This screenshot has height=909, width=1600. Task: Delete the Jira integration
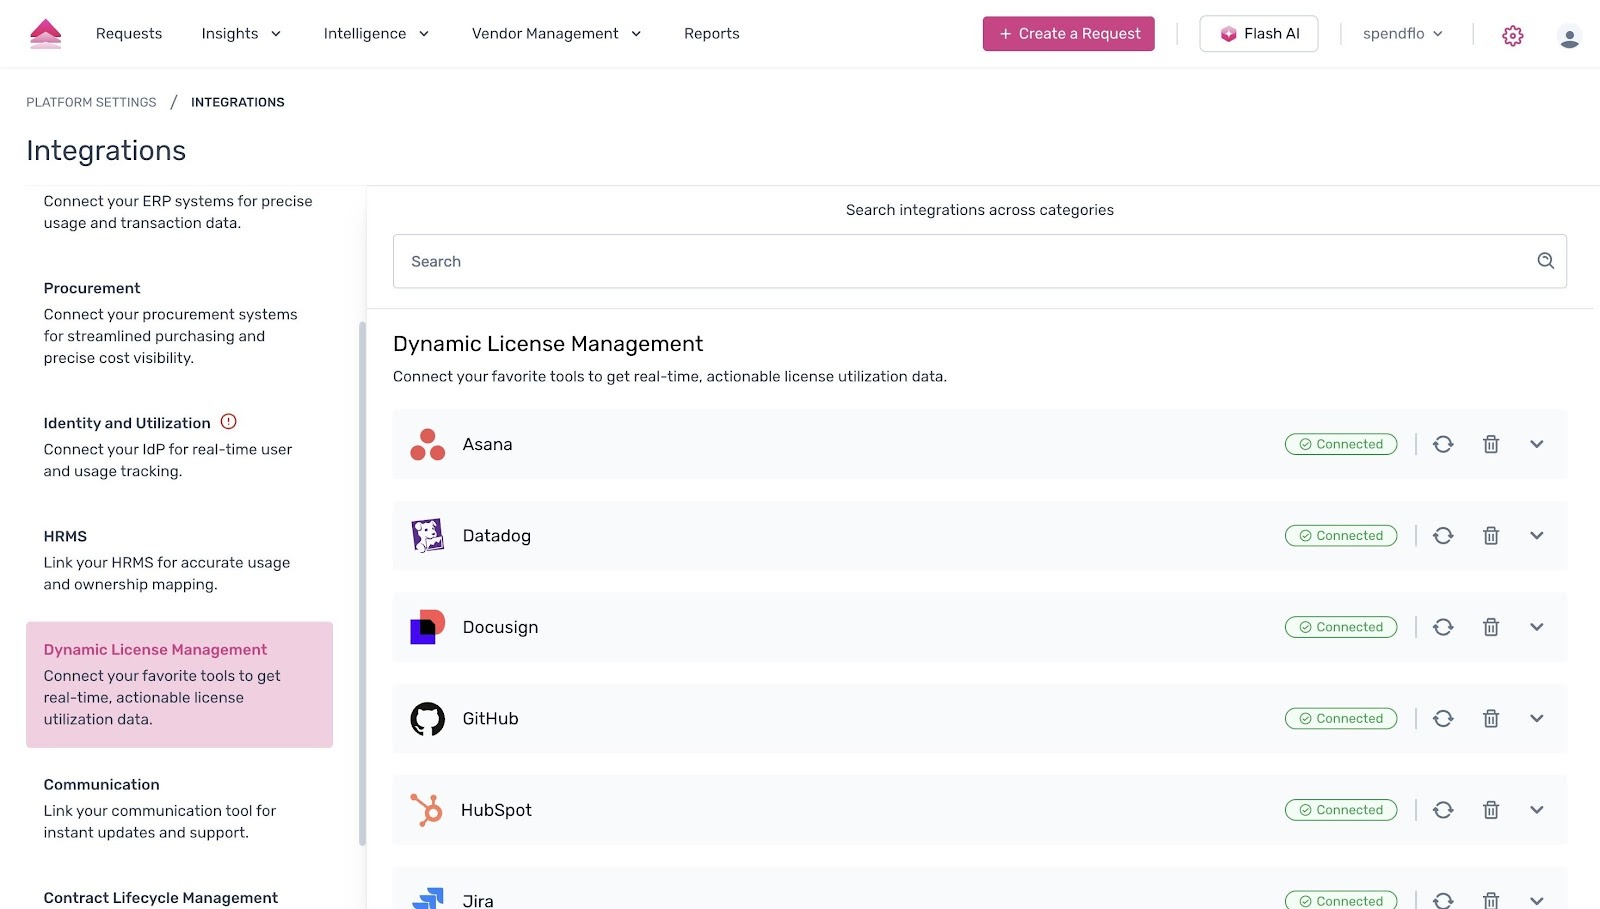point(1490,900)
